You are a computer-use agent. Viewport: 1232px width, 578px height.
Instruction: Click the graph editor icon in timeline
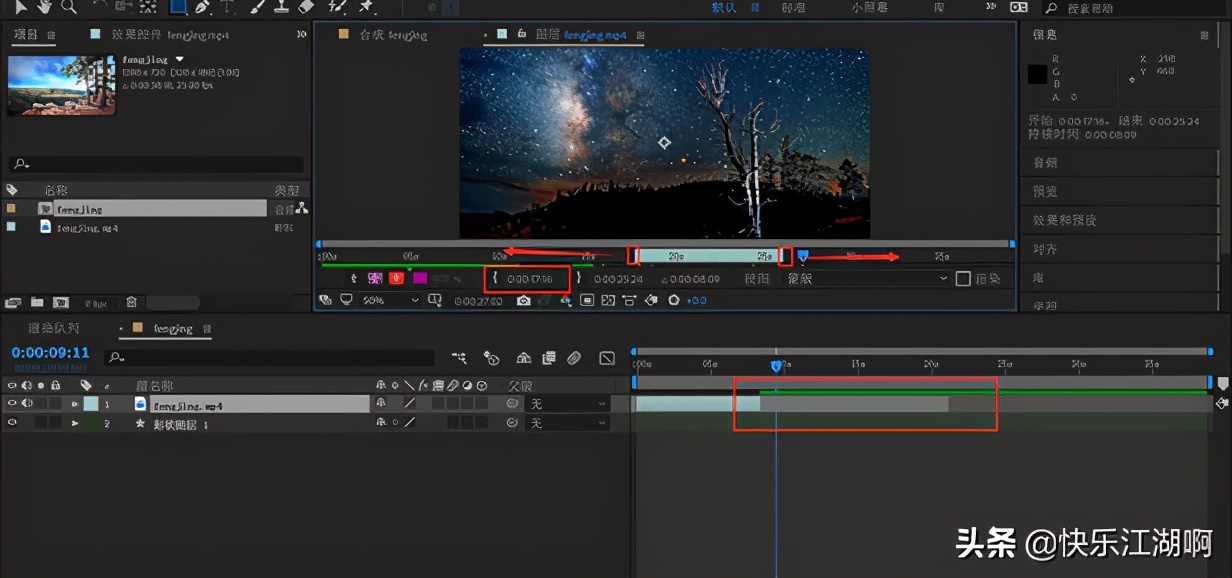coord(607,357)
